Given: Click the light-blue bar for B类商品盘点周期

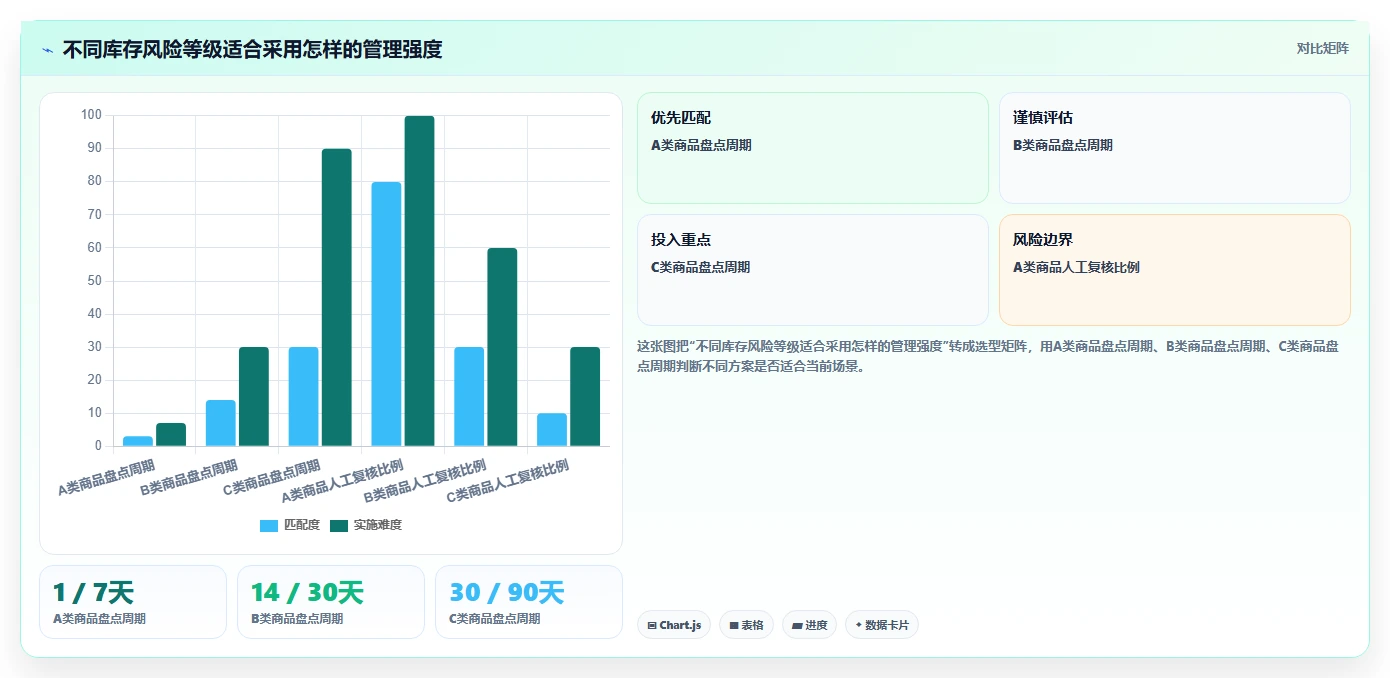Looking at the screenshot, I should (221, 423).
